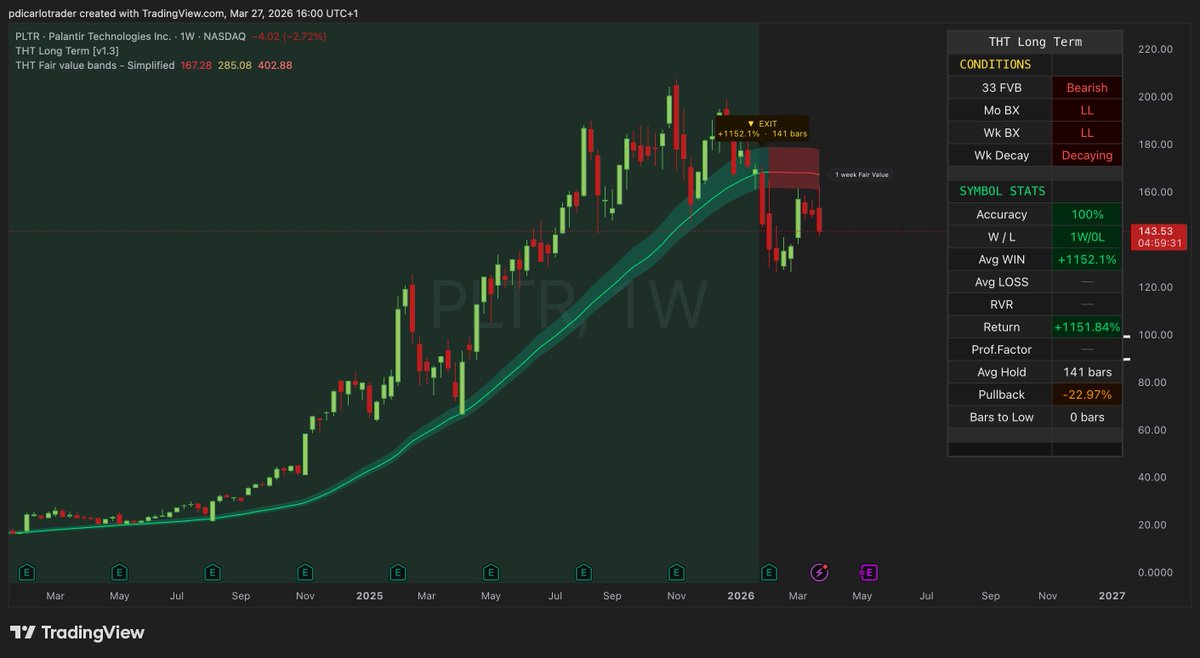Select the 'THT Long Term [v1.3]' indicator legend

point(68,50)
